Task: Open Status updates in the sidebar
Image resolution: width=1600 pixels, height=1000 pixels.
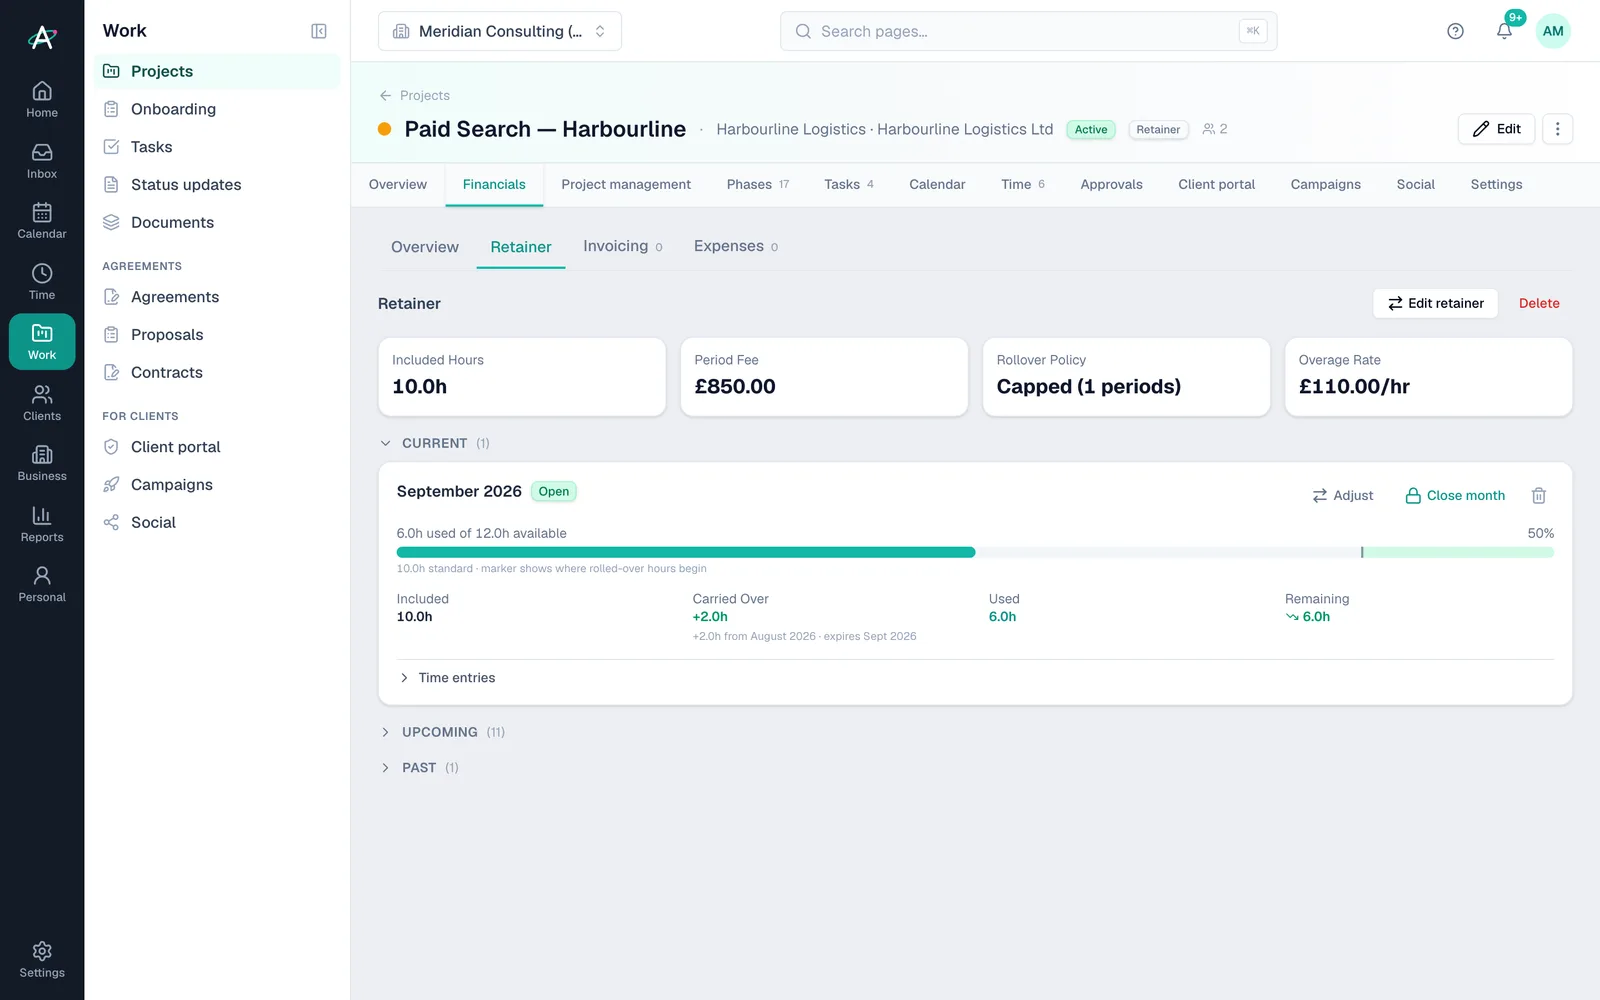Action: click(x=217, y=185)
